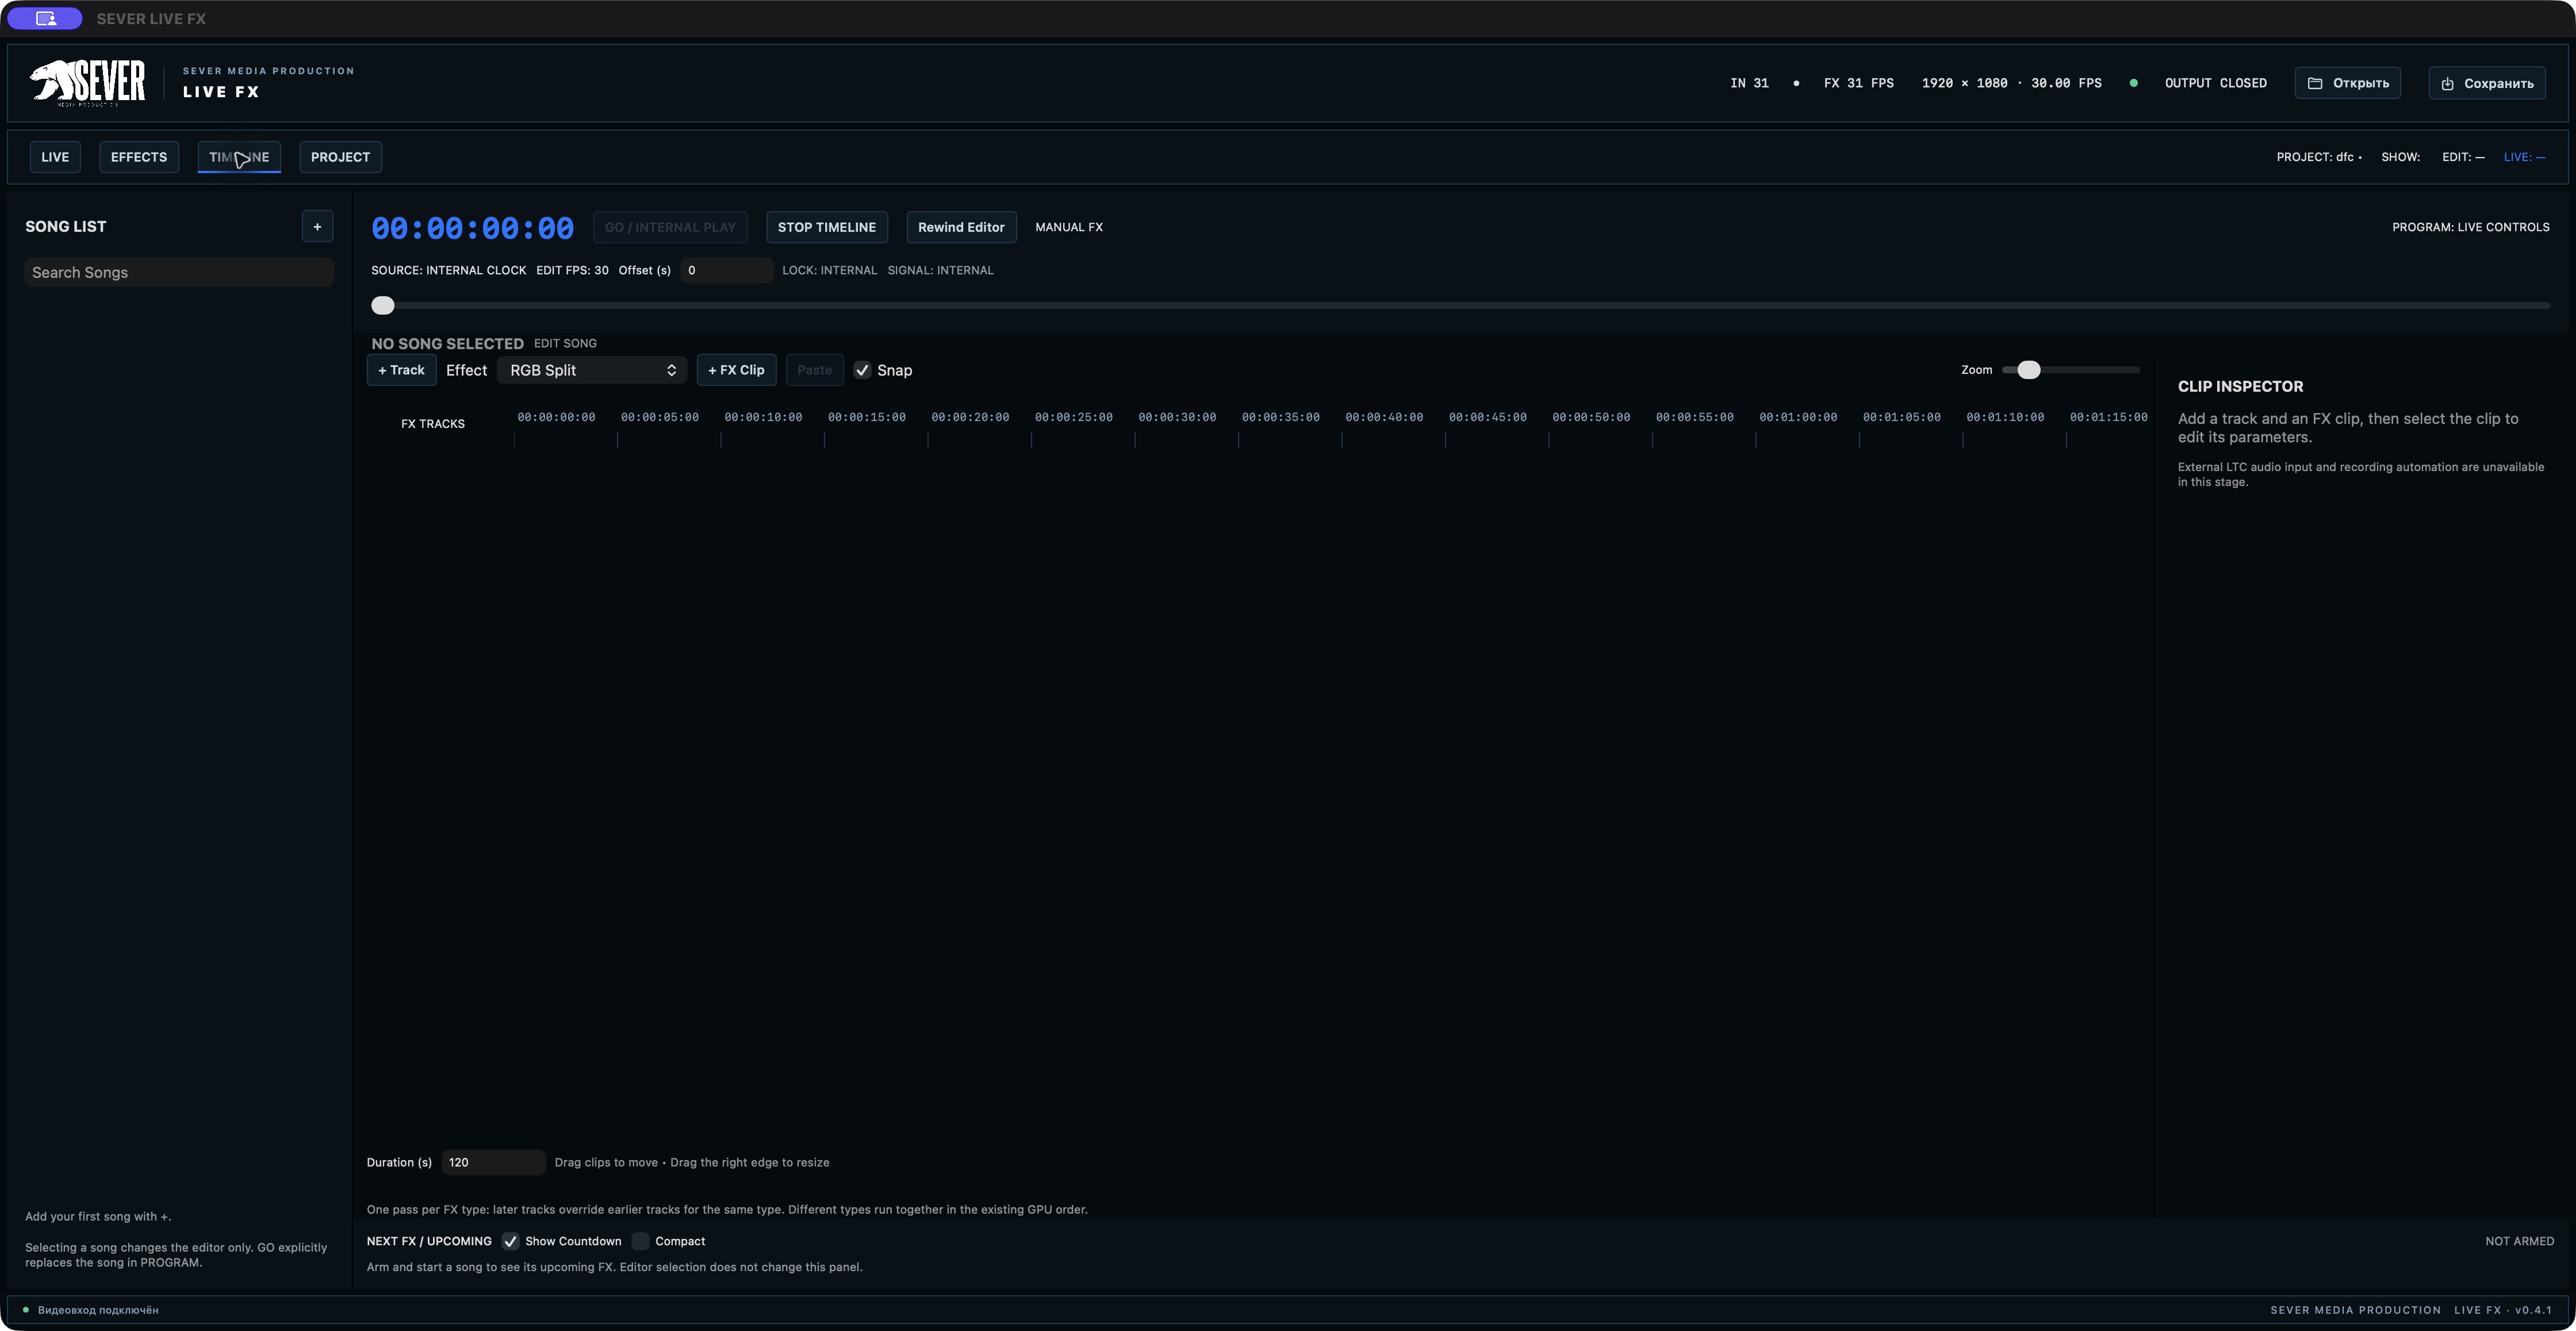Click the Видеовход подключён status text

tap(98, 1310)
